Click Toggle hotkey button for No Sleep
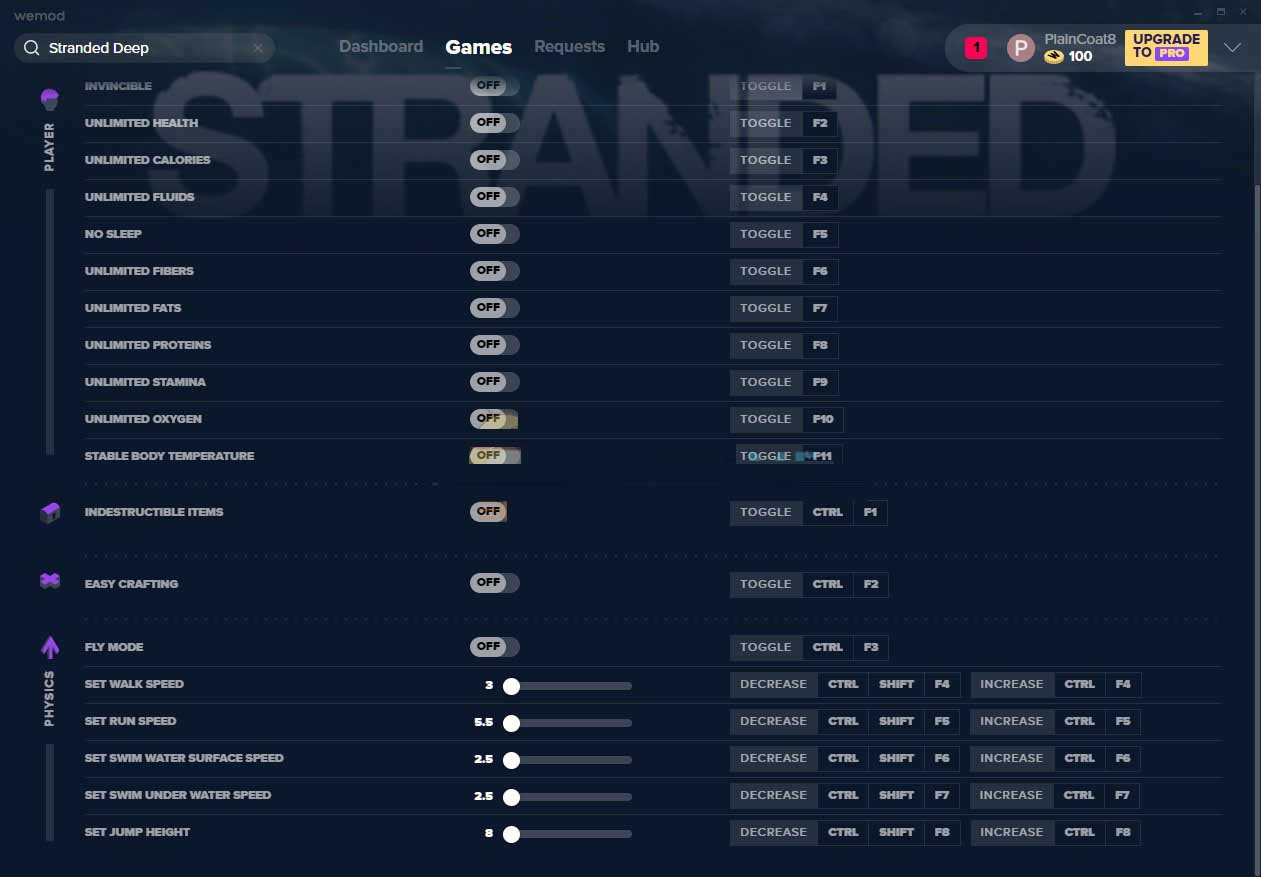1261x877 pixels. coord(766,234)
